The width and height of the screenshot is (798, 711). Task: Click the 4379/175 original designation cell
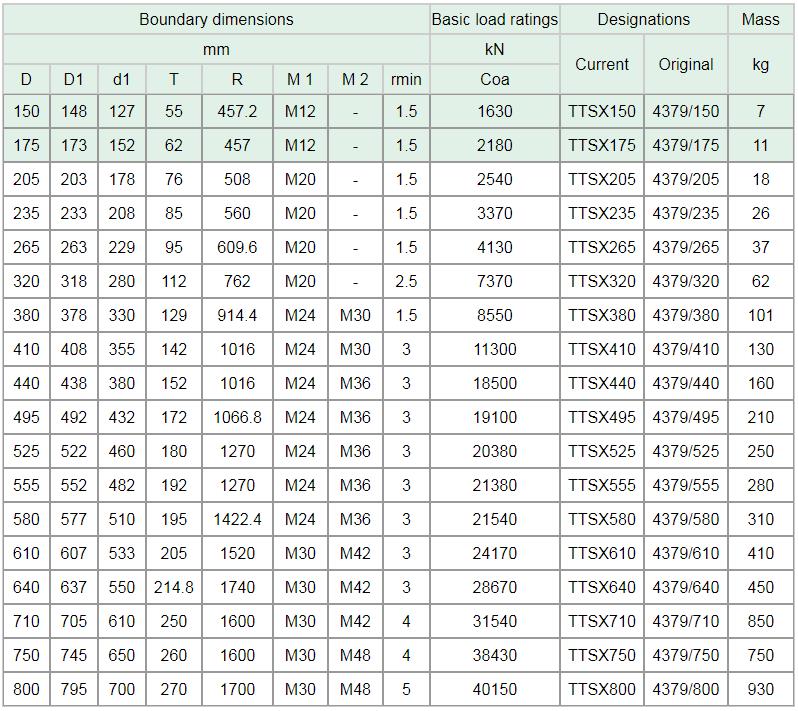click(685, 146)
